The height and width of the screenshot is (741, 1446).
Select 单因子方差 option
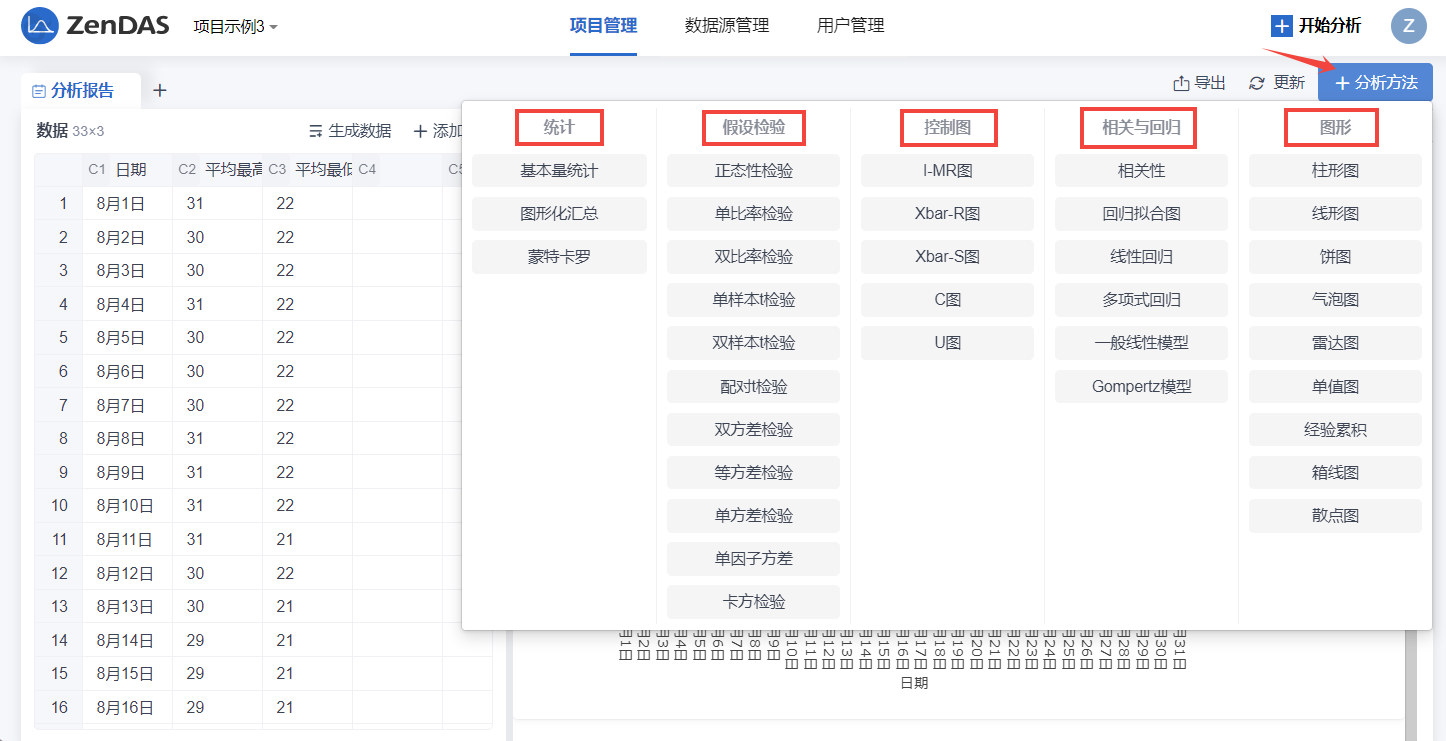coord(753,559)
